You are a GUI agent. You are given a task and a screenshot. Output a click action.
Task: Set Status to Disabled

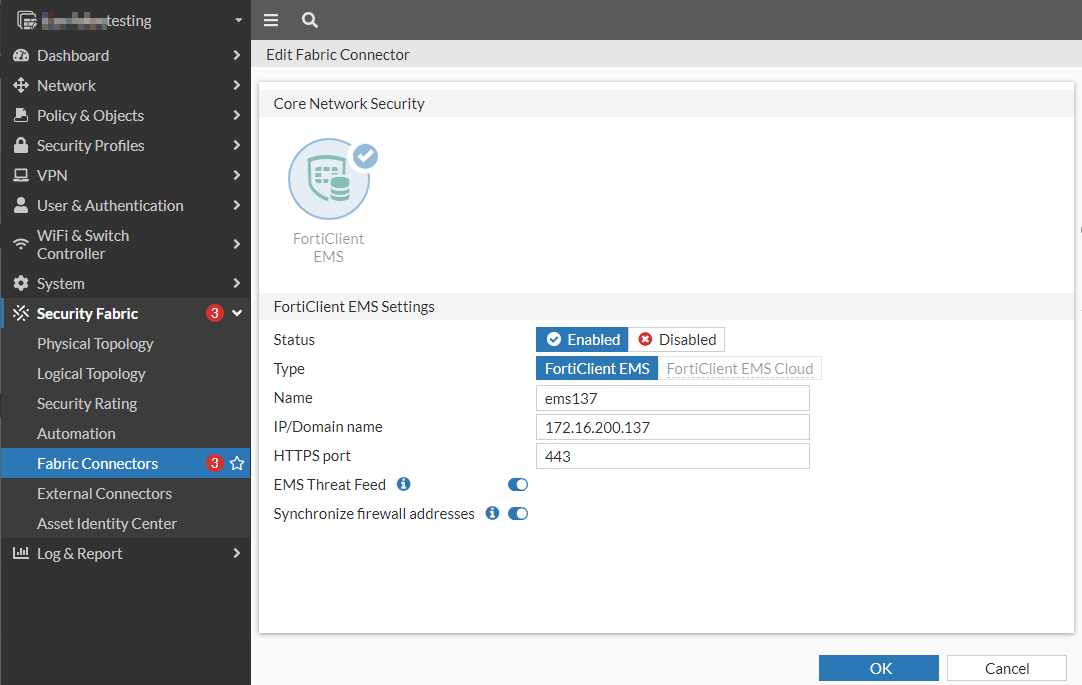click(x=677, y=339)
